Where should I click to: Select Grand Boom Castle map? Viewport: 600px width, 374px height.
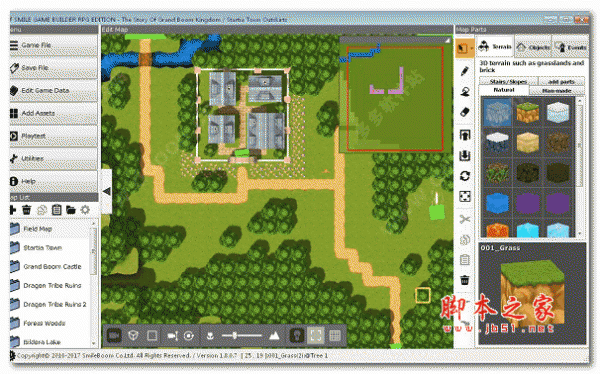[x=50, y=266]
